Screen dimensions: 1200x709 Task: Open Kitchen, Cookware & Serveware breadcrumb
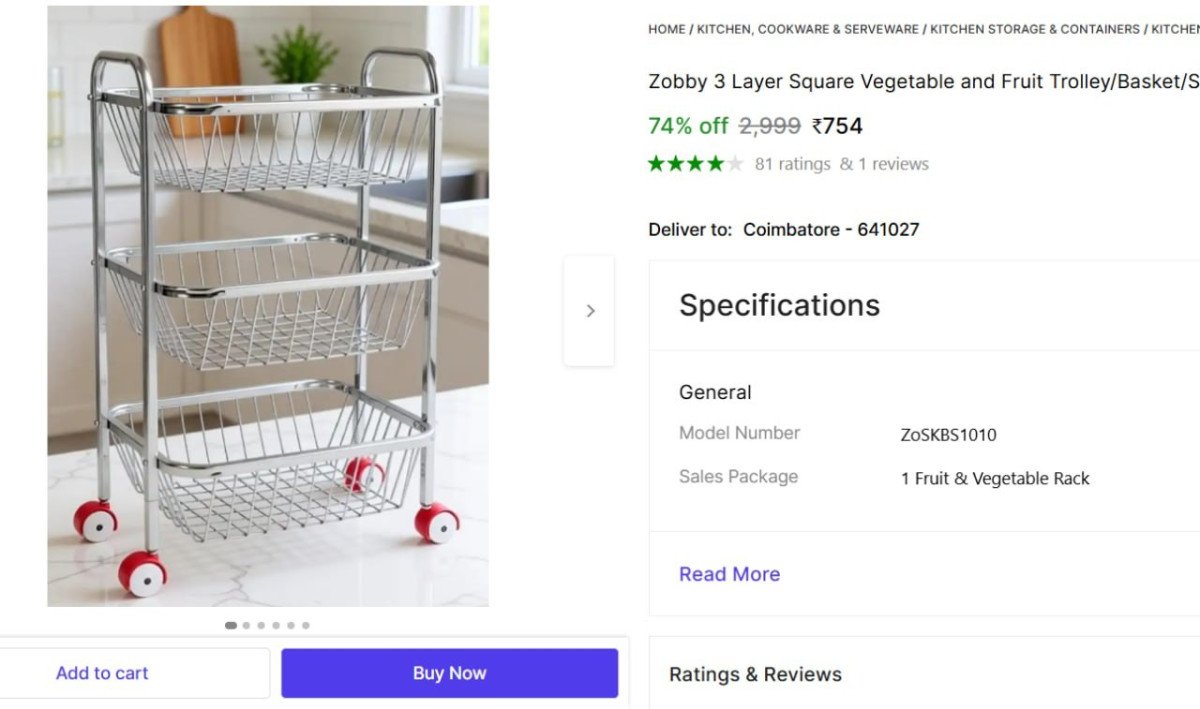click(808, 29)
